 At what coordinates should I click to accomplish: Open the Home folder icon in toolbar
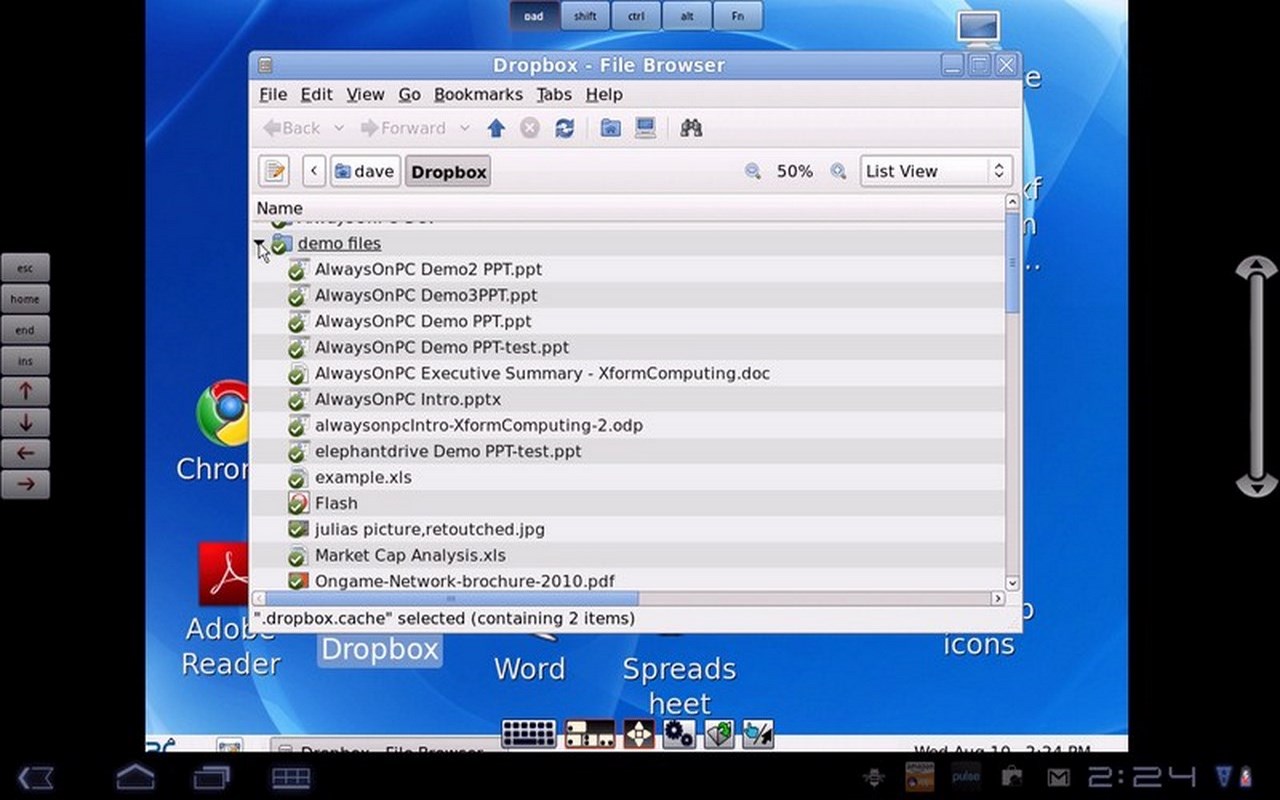click(x=611, y=128)
